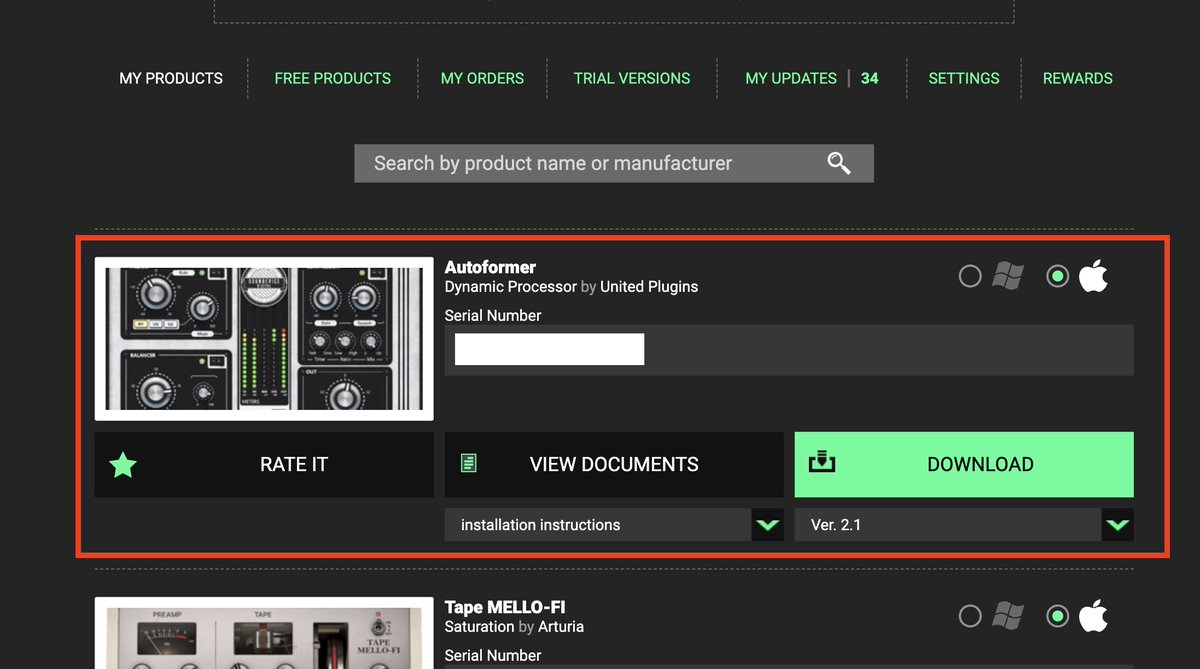Click the installation instructions dropdown arrow
Image resolution: width=1200 pixels, height=669 pixels.
[x=768, y=524]
